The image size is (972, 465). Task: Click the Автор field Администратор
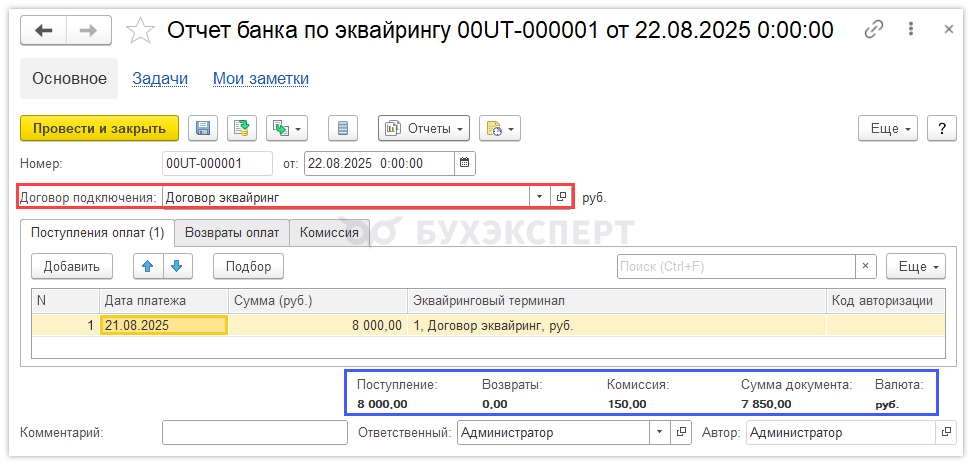841,432
